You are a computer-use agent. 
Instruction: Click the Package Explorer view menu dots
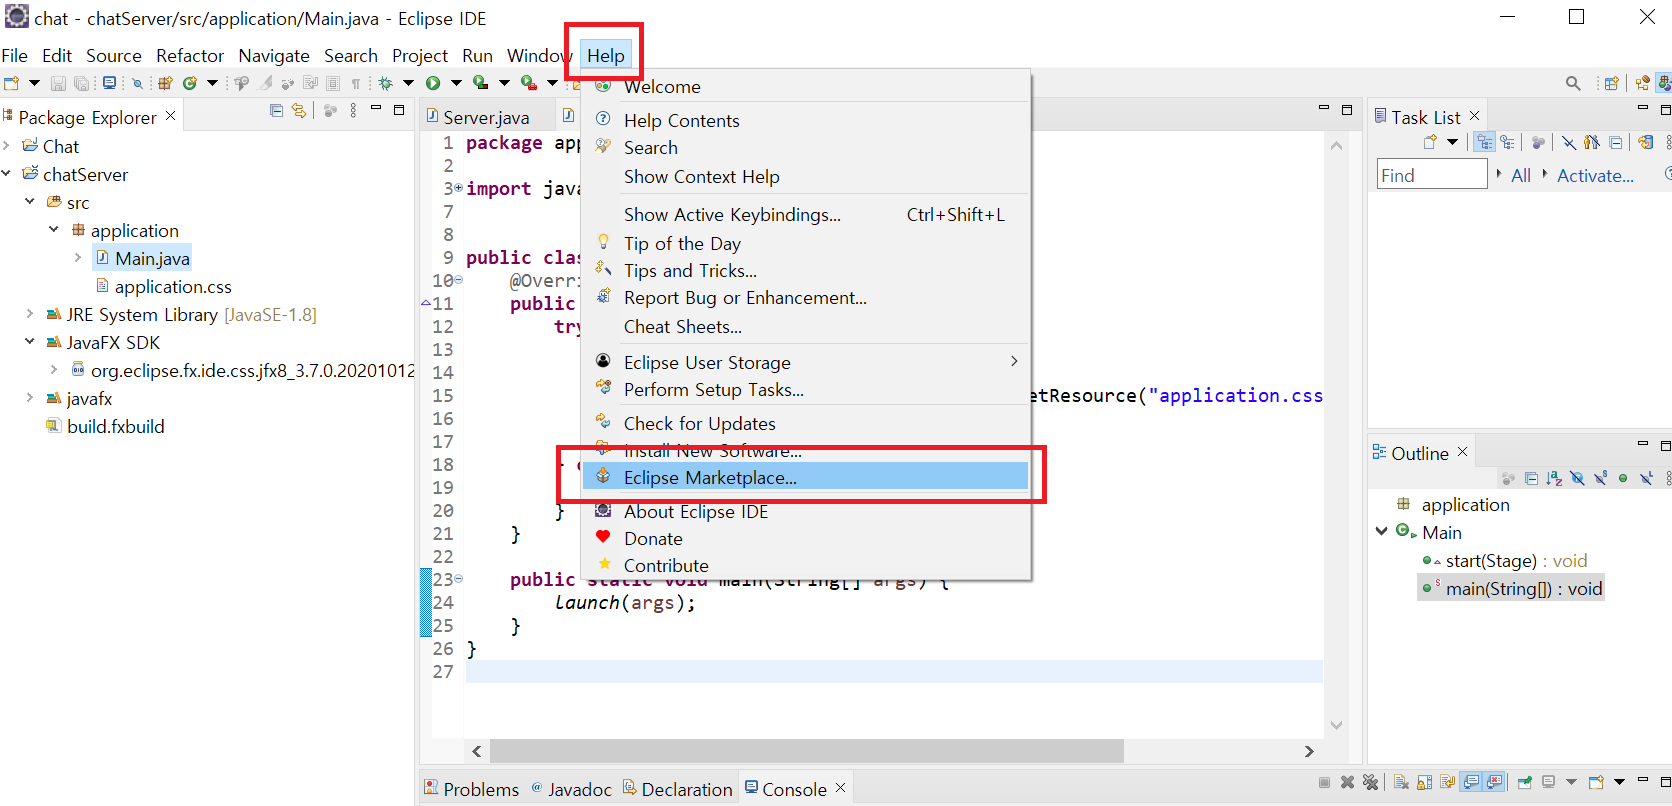(353, 111)
